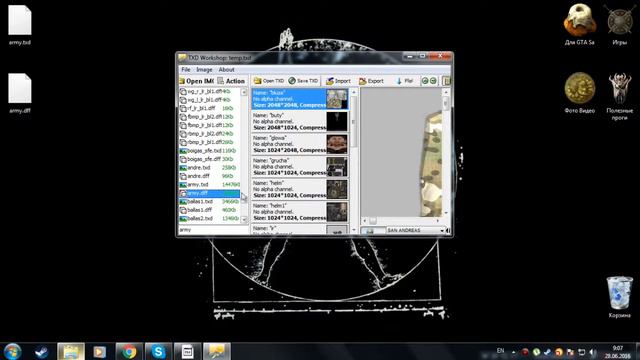Select army.dff in the IMG file list

pyautogui.click(x=209, y=193)
